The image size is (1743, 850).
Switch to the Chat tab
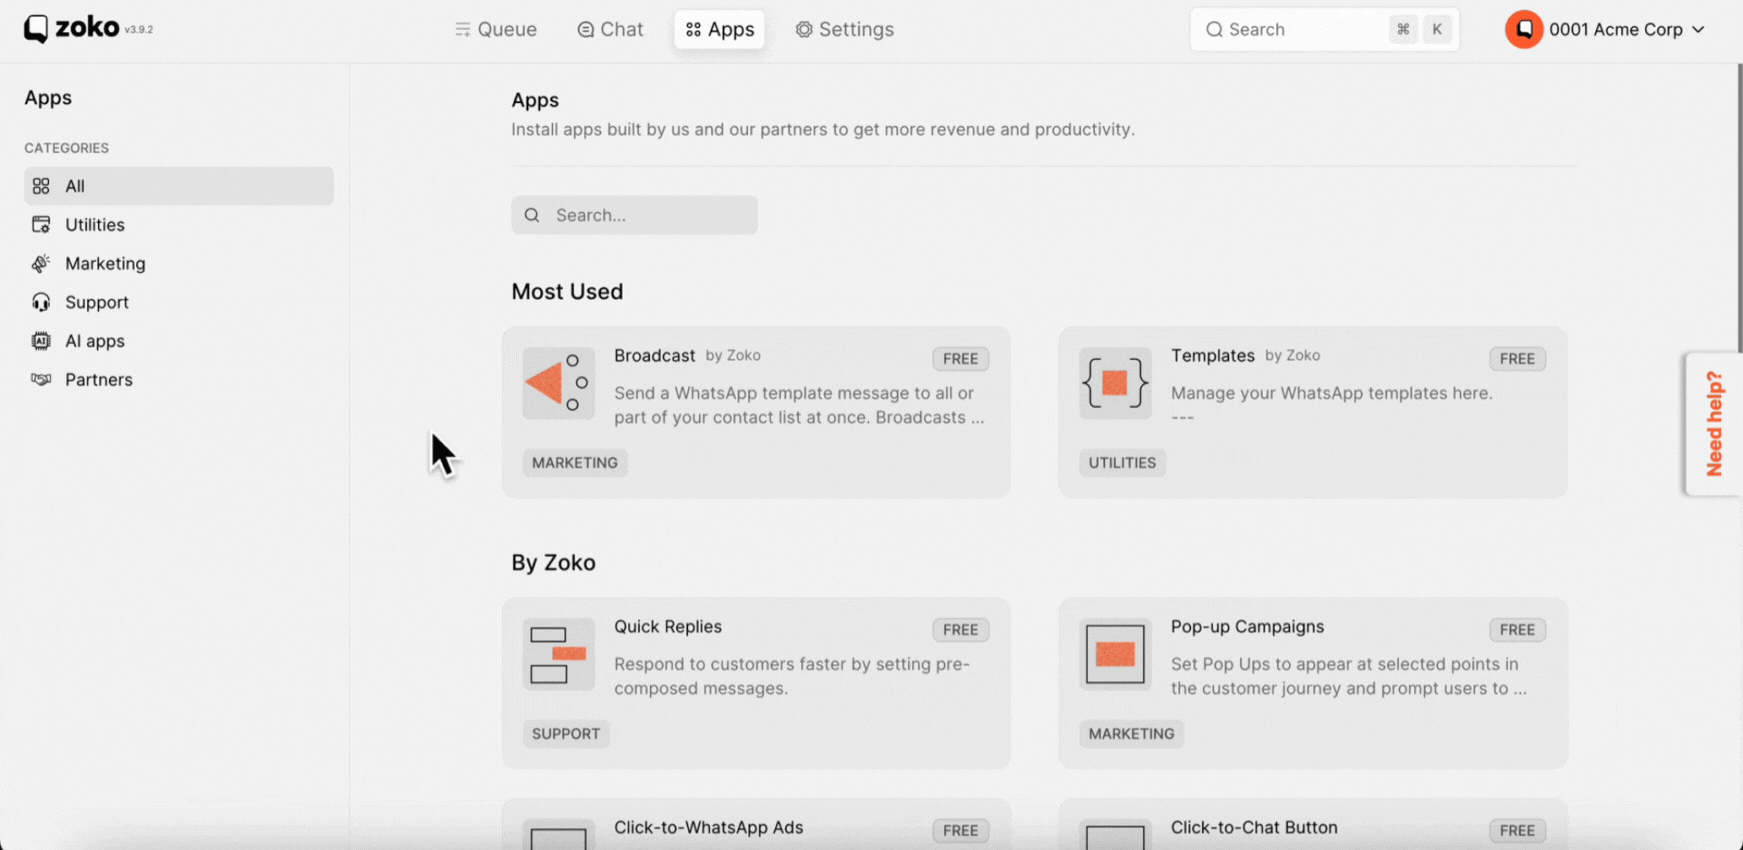pyautogui.click(x=611, y=30)
